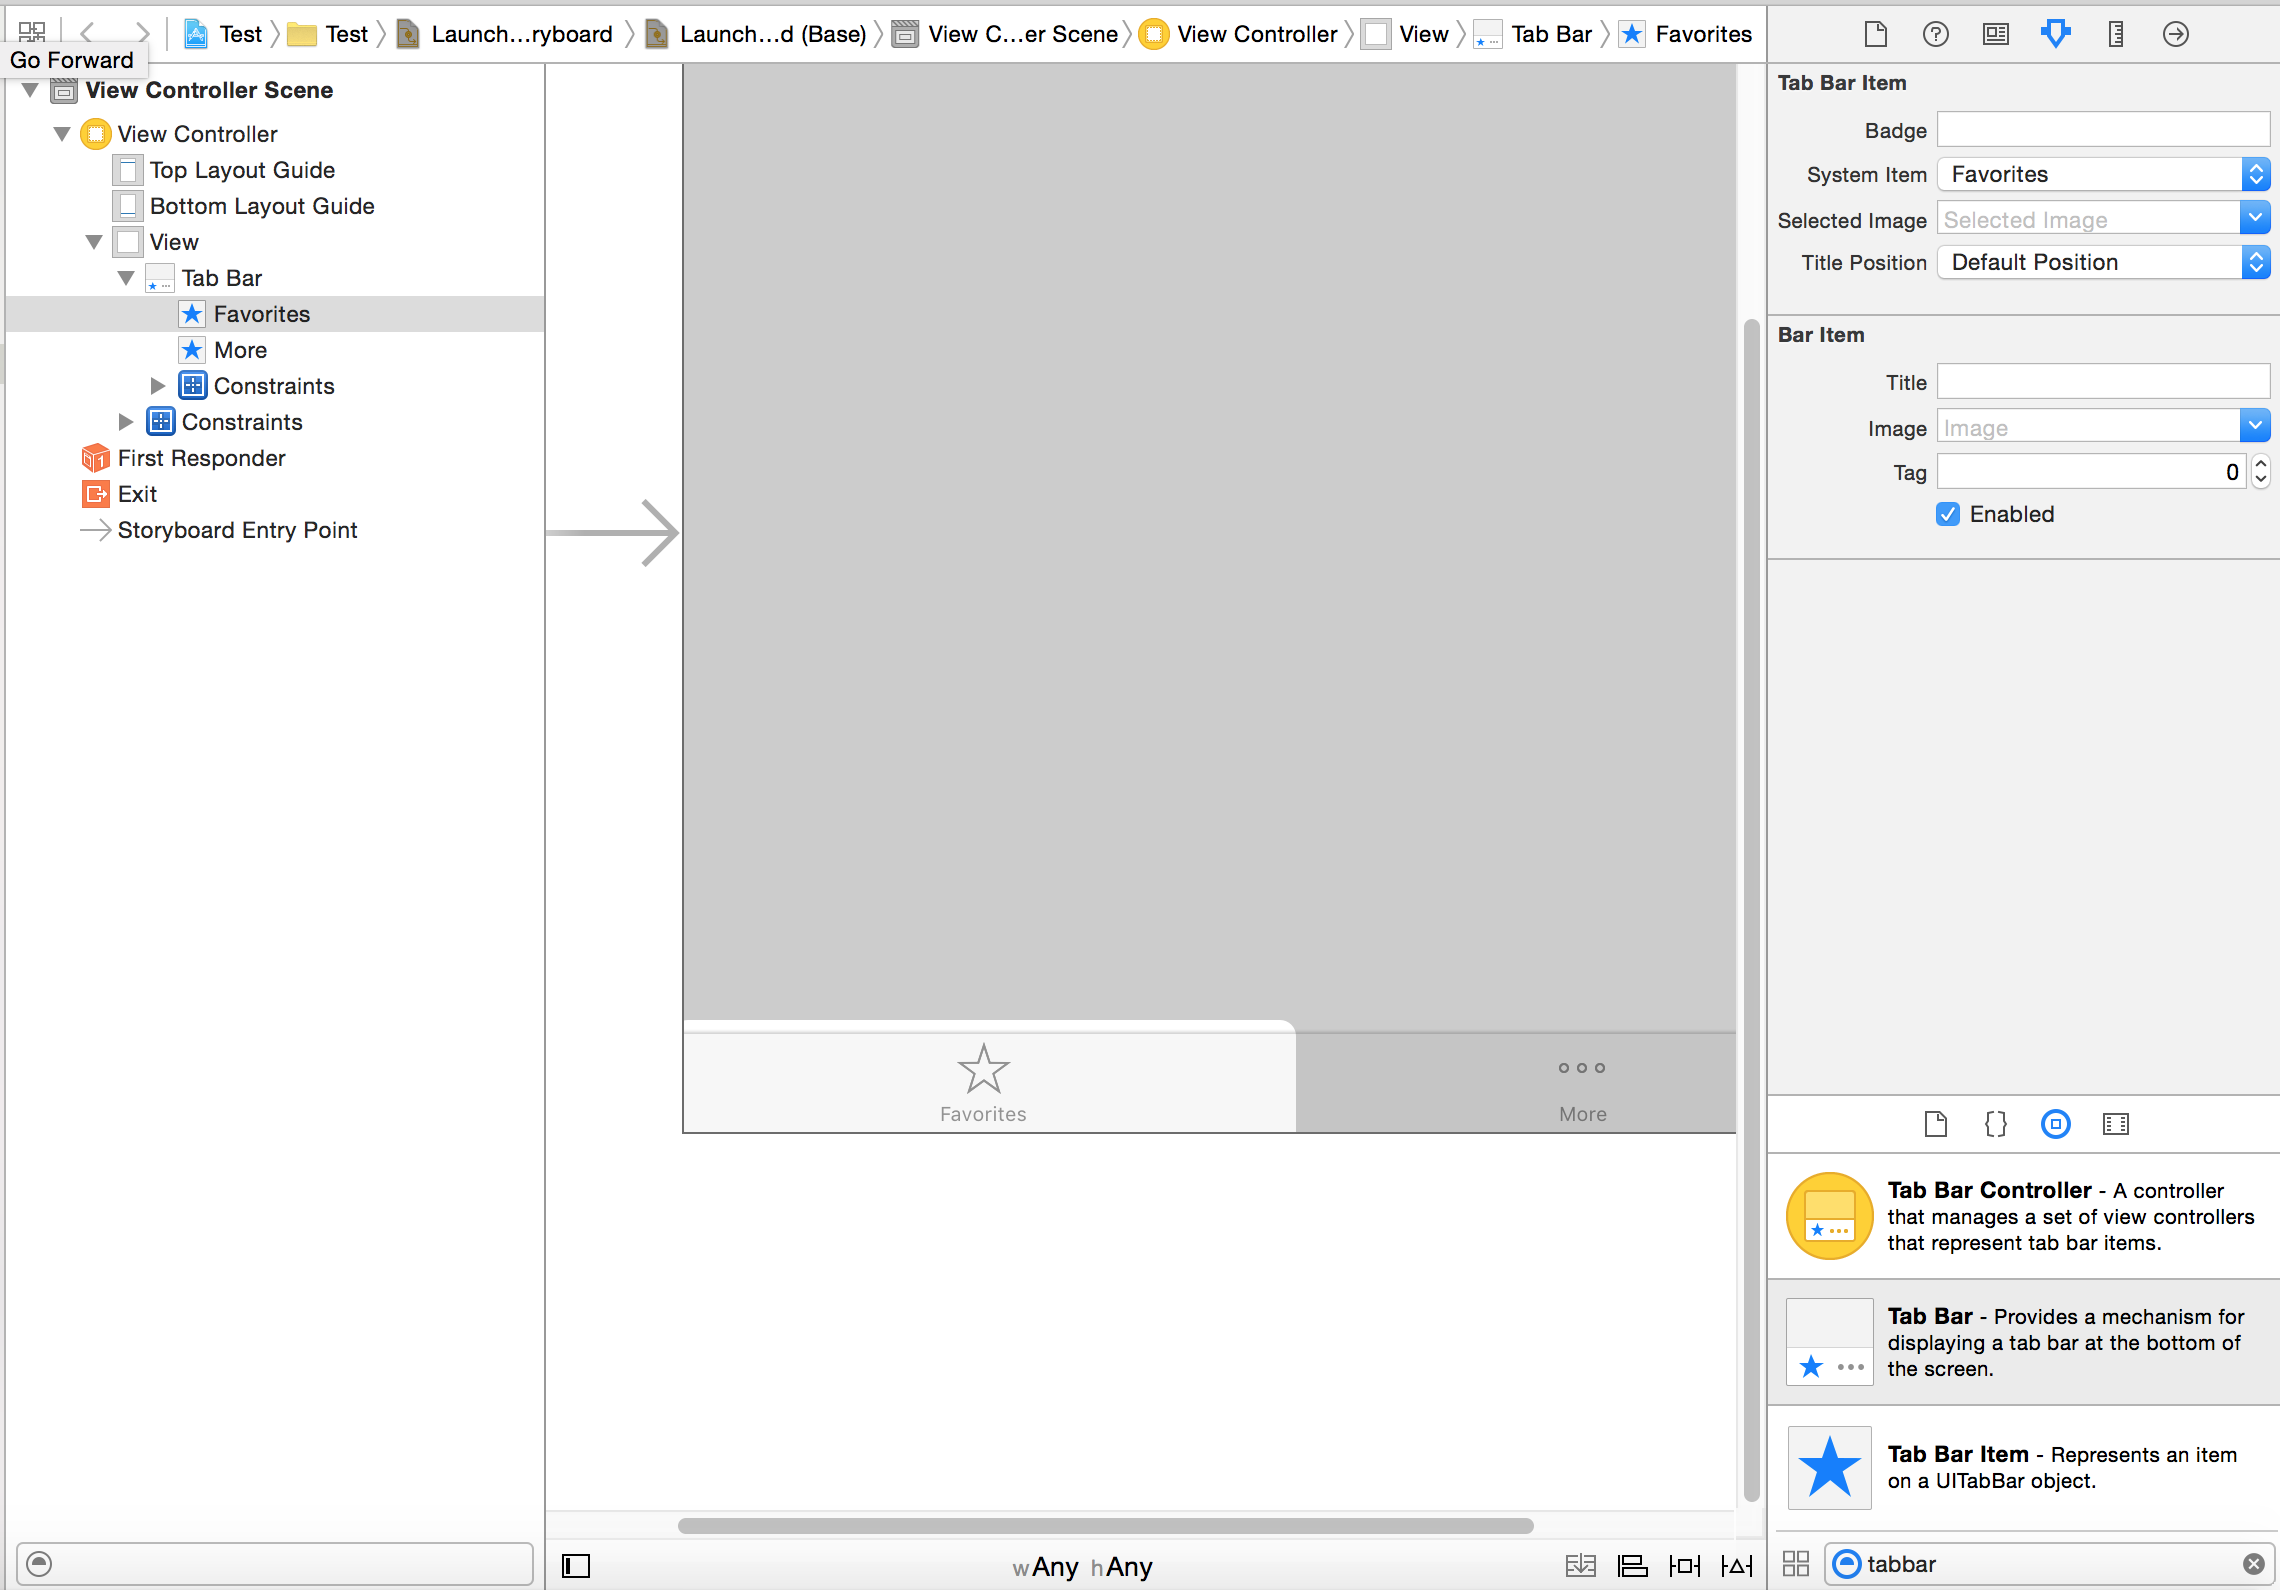This screenshot has height=1590, width=2280.
Task: Select the More tab bar item
Action: tap(241, 350)
